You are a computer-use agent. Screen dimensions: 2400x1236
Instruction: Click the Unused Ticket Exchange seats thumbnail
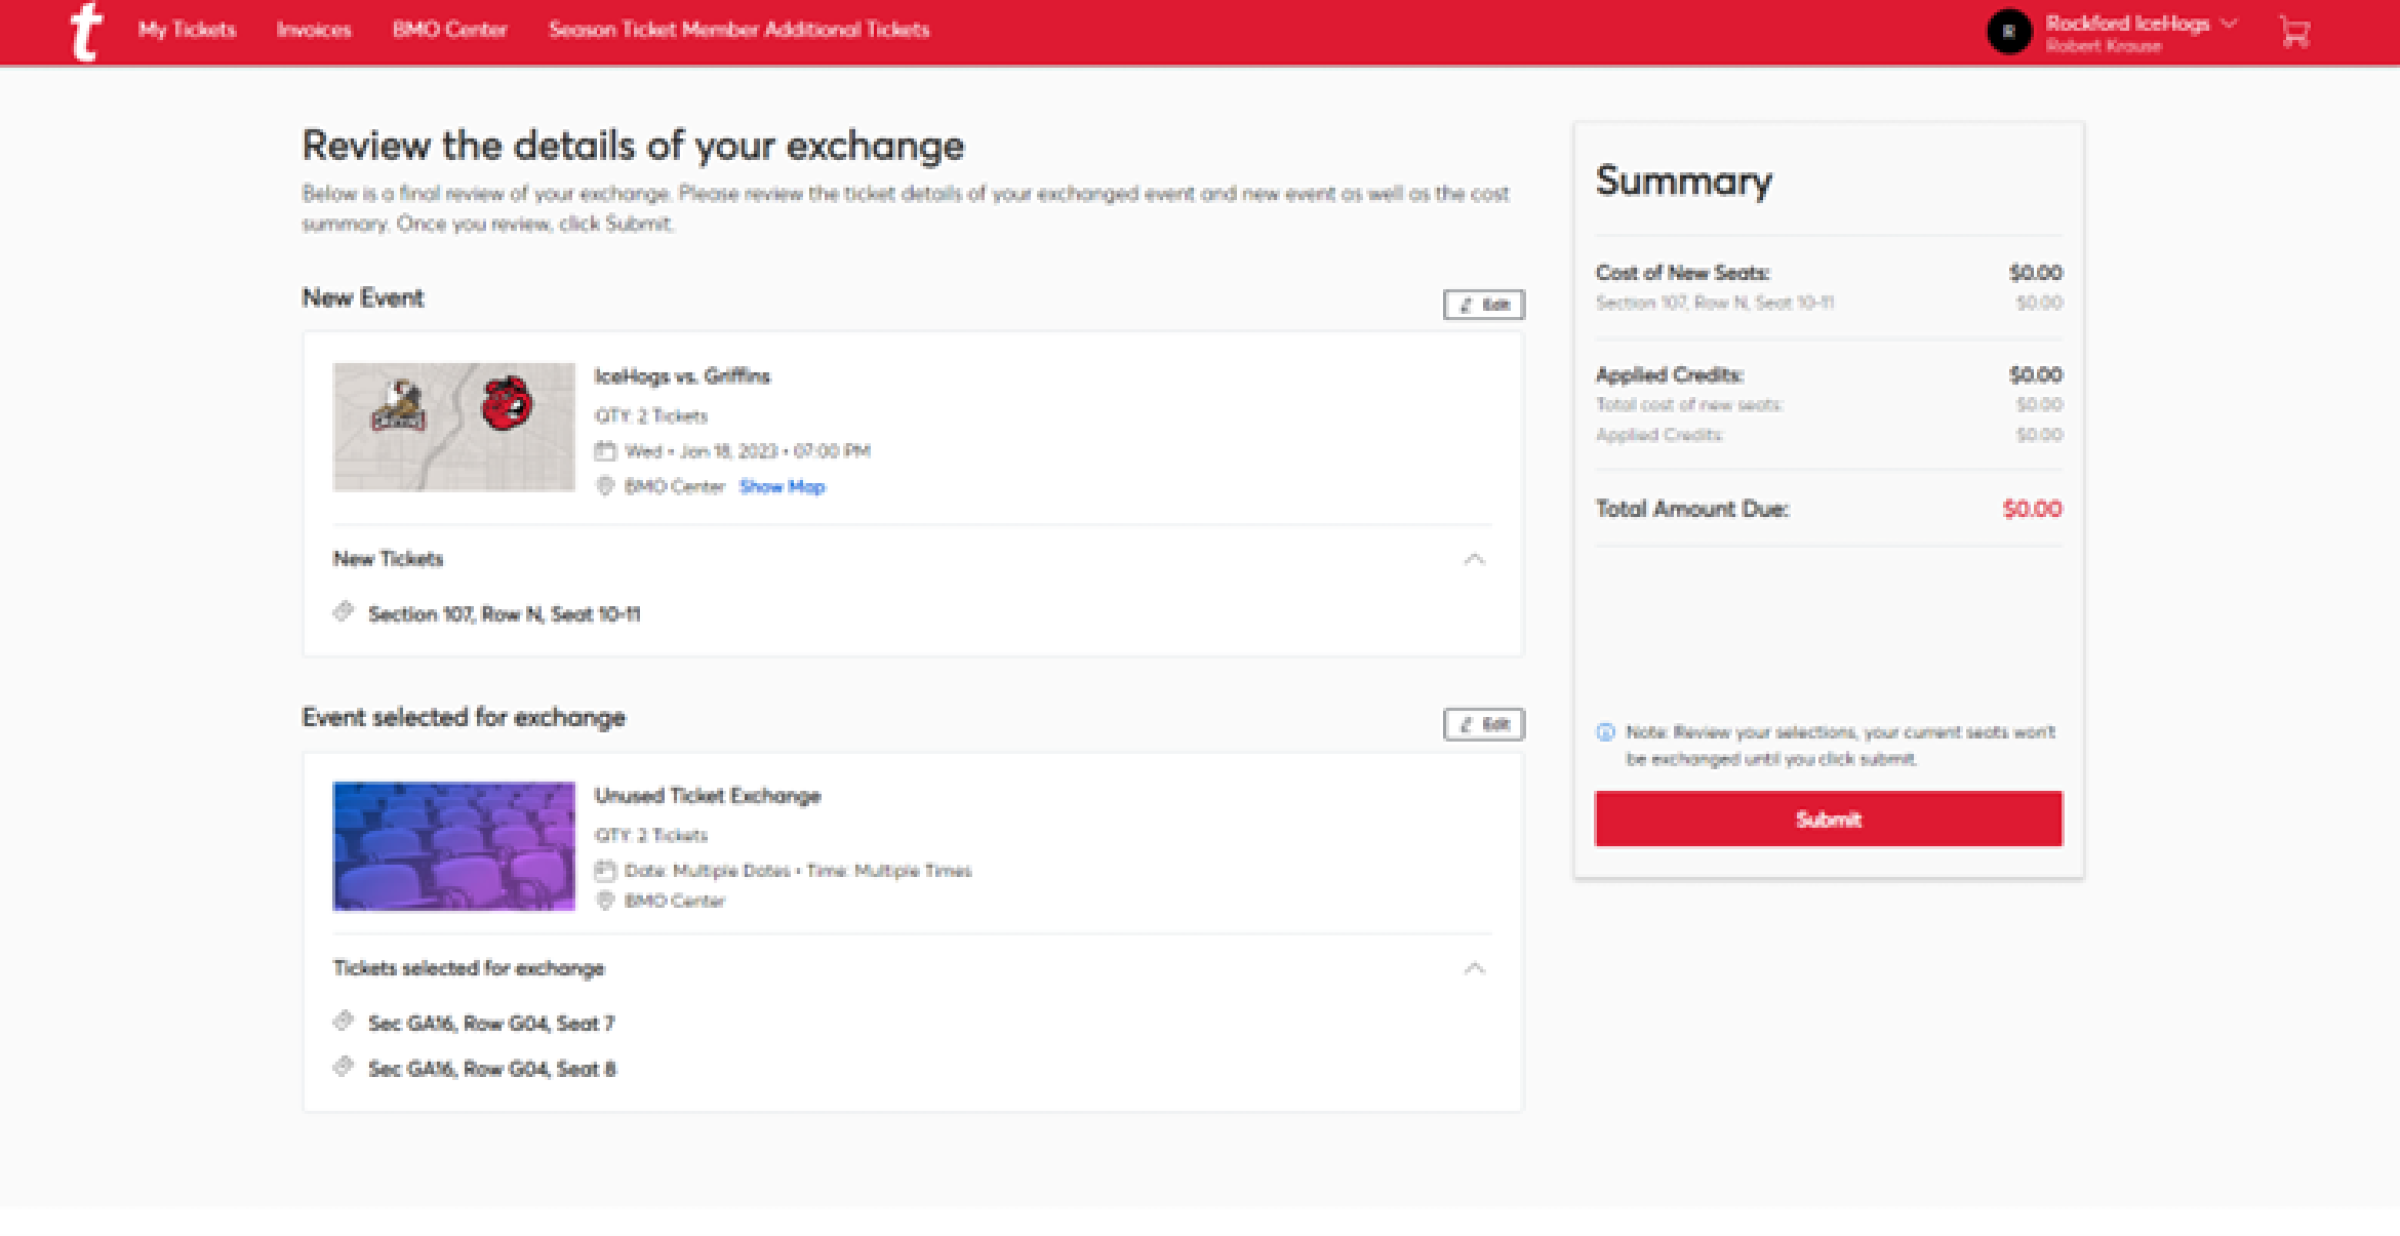click(x=454, y=846)
